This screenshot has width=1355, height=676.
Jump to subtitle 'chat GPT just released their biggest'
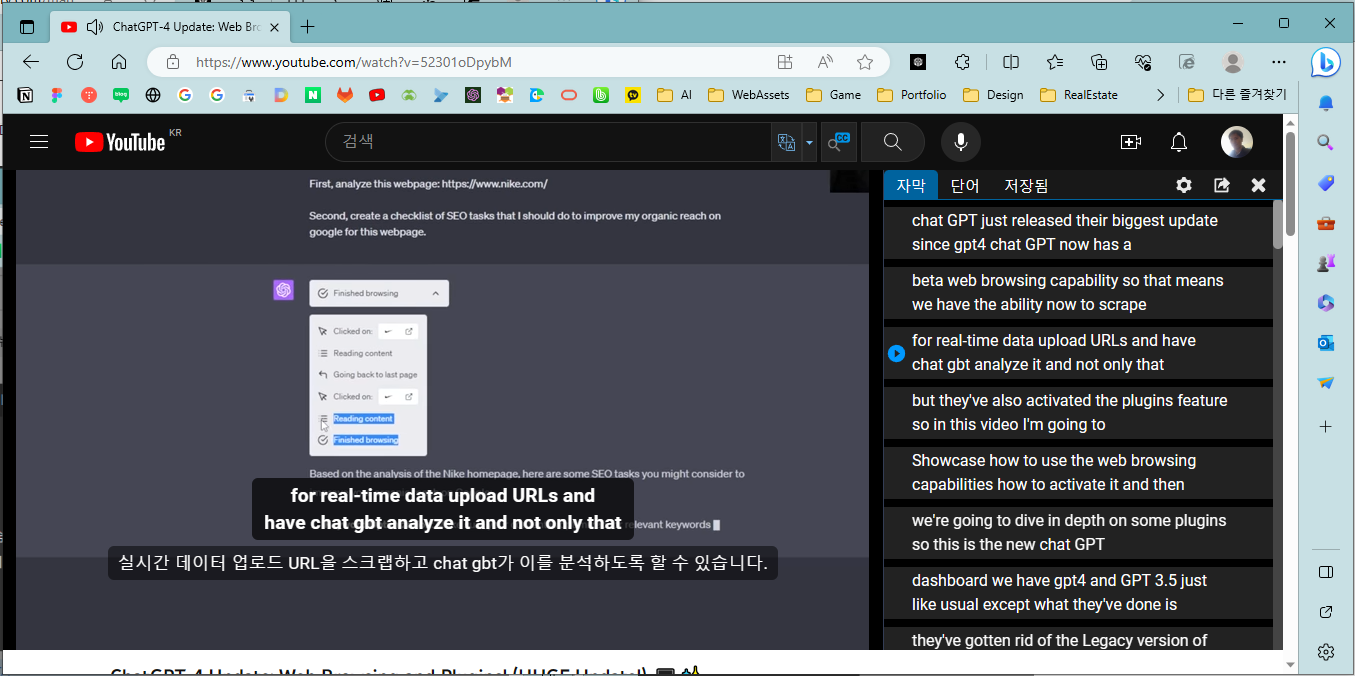coord(1078,232)
